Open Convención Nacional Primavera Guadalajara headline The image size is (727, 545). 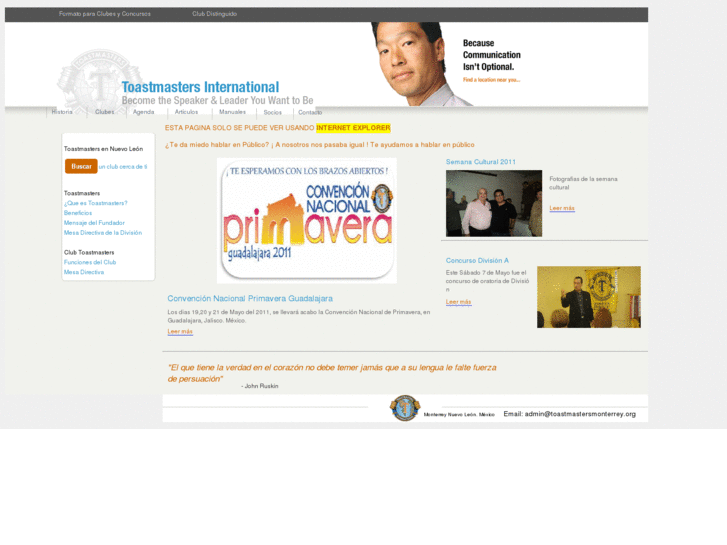[250, 298]
